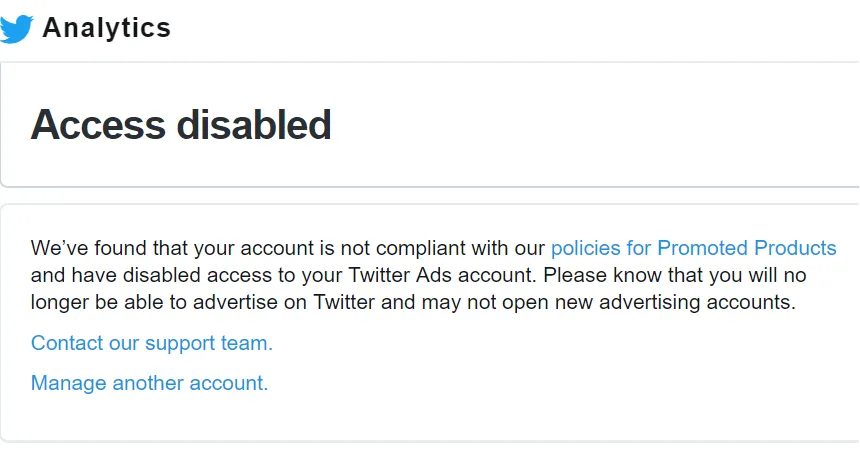Screen dimensions: 860x454
Task: Select the Manage another account link
Action: [x=149, y=383]
